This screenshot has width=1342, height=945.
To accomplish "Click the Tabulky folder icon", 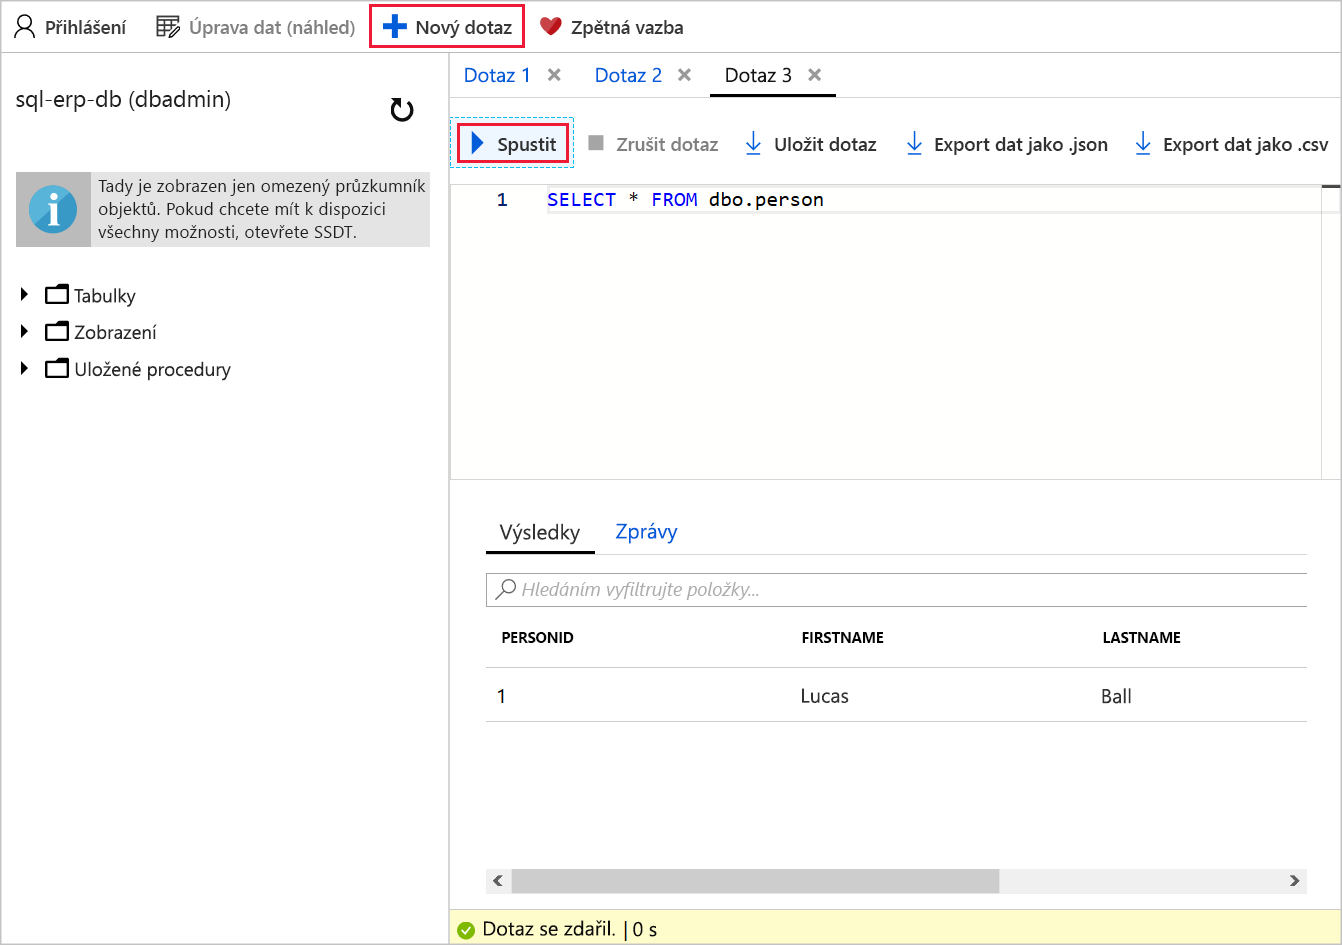I will pyautogui.click(x=57, y=295).
